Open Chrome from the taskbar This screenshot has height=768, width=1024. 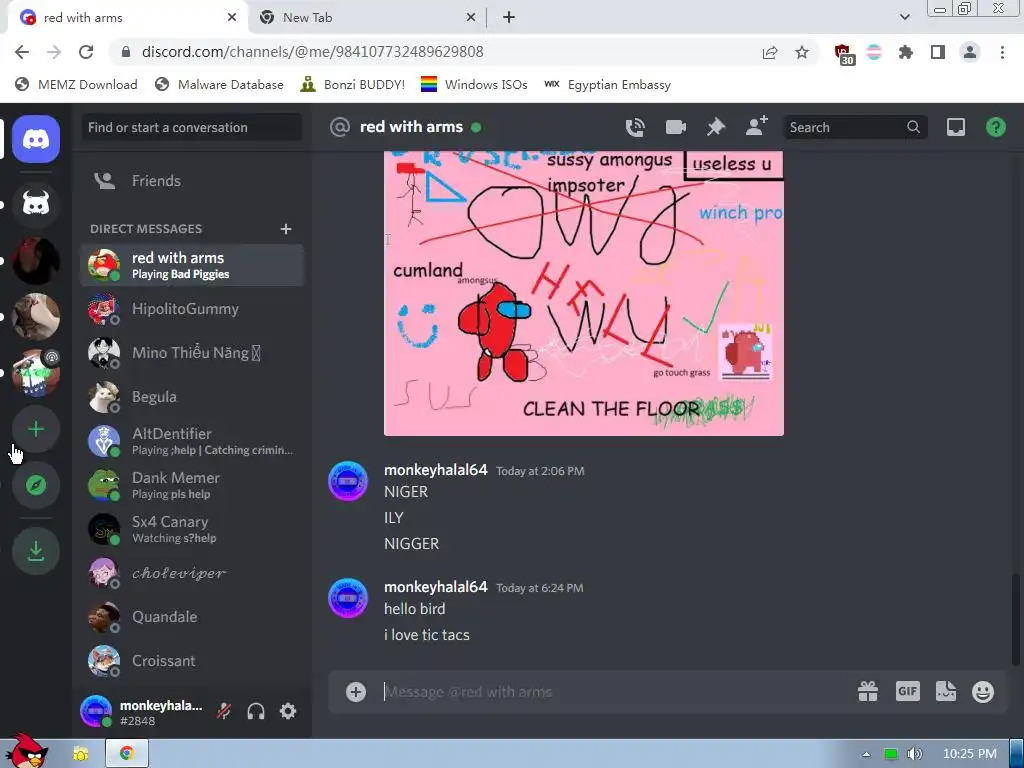click(127, 754)
